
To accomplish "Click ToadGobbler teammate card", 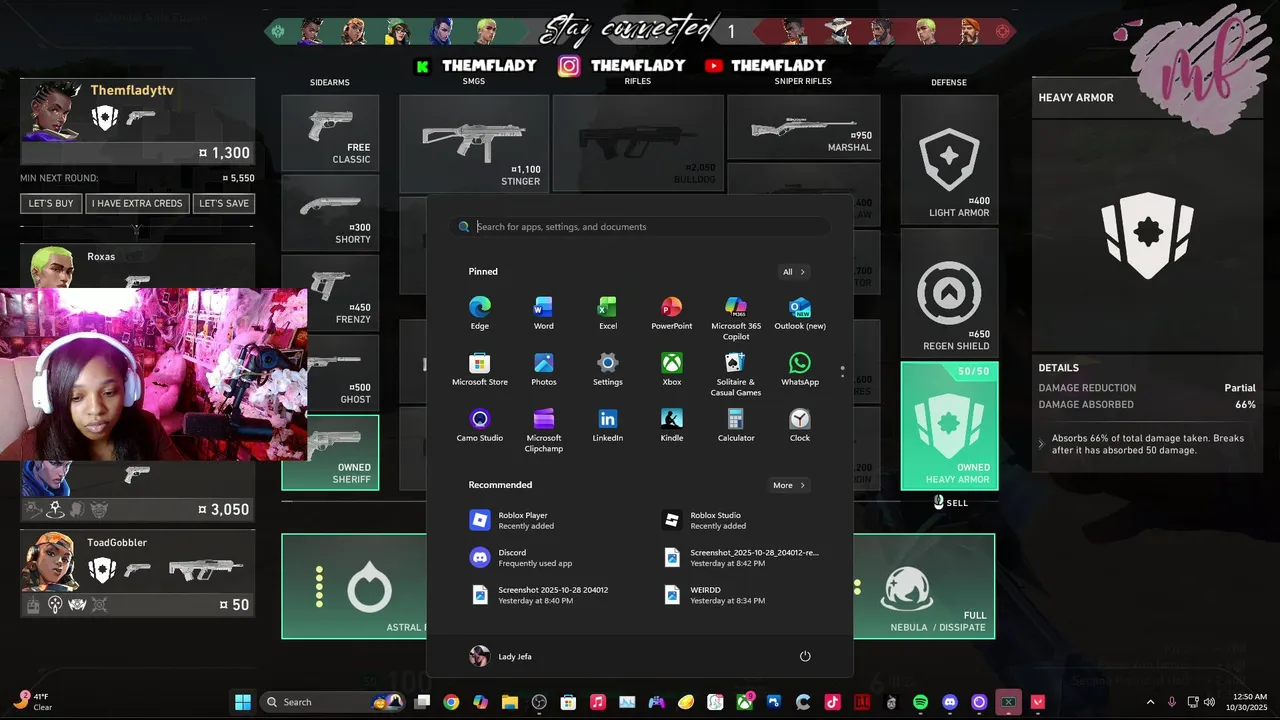I will click(x=137, y=573).
